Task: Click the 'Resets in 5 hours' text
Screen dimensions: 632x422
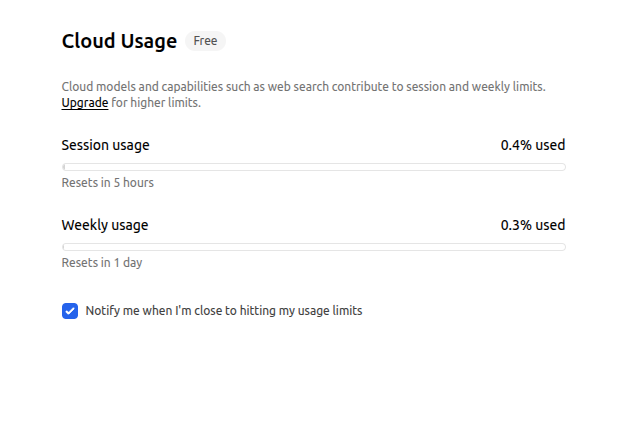Action: pyautogui.click(x=108, y=183)
